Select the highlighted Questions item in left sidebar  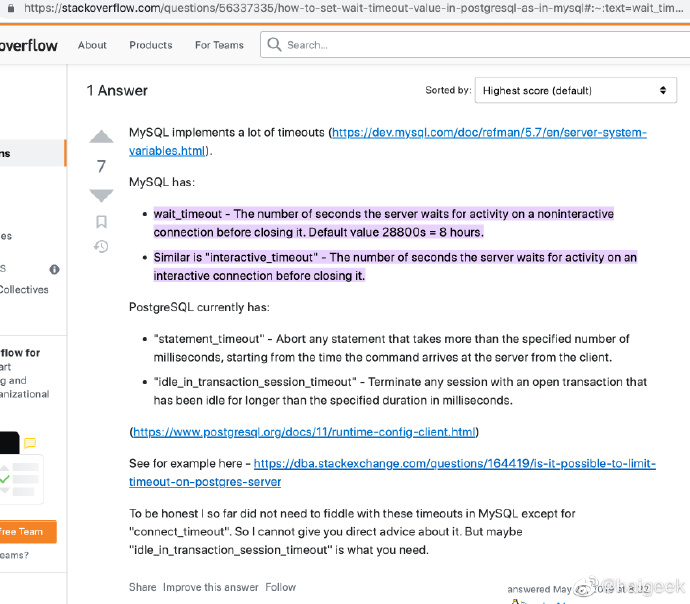coord(33,153)
